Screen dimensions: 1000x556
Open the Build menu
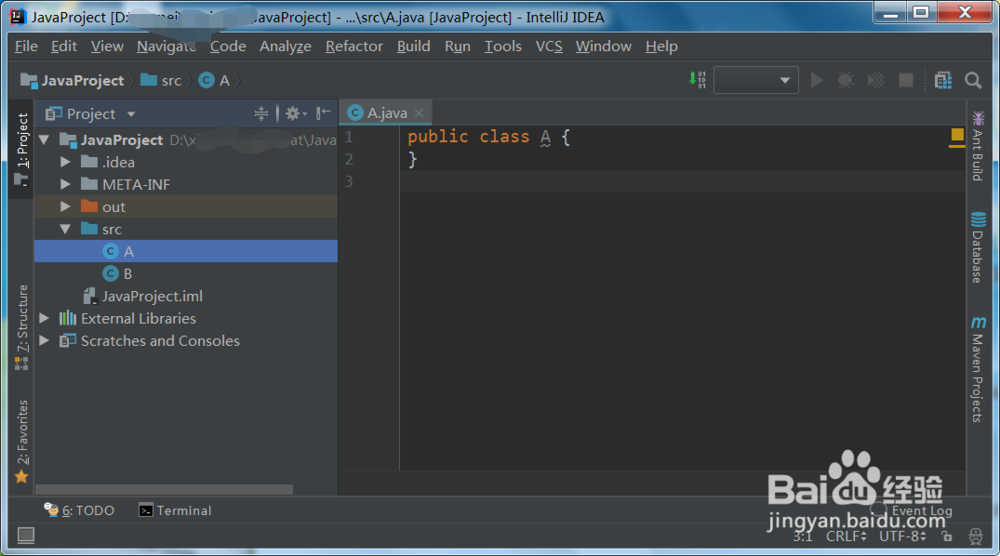413,47
